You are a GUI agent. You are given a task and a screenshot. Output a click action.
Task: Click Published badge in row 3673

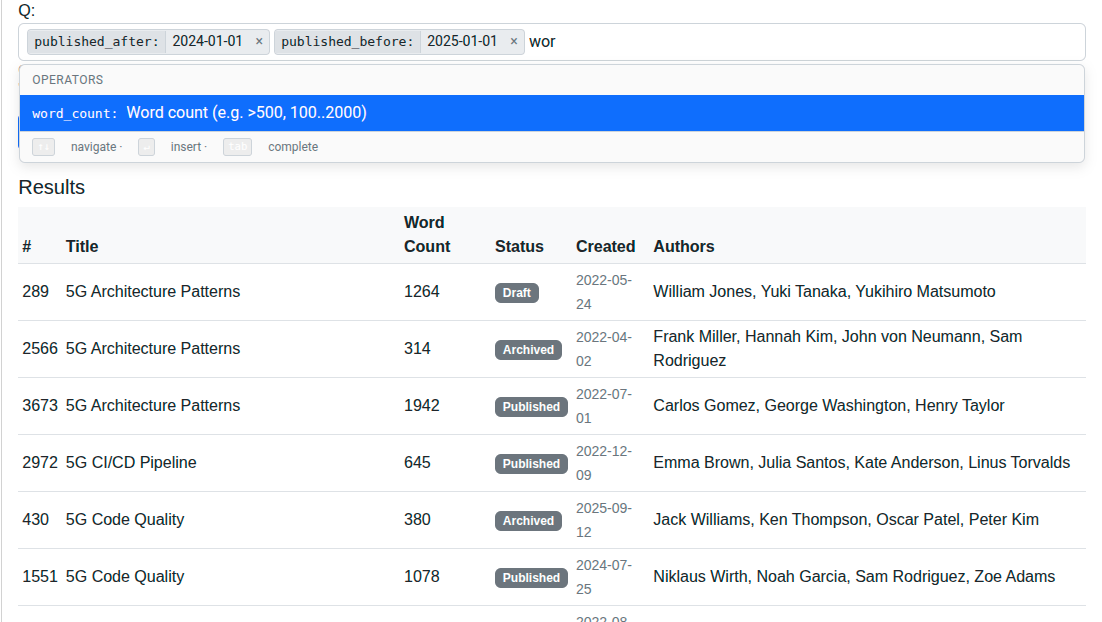coord(531,406)
